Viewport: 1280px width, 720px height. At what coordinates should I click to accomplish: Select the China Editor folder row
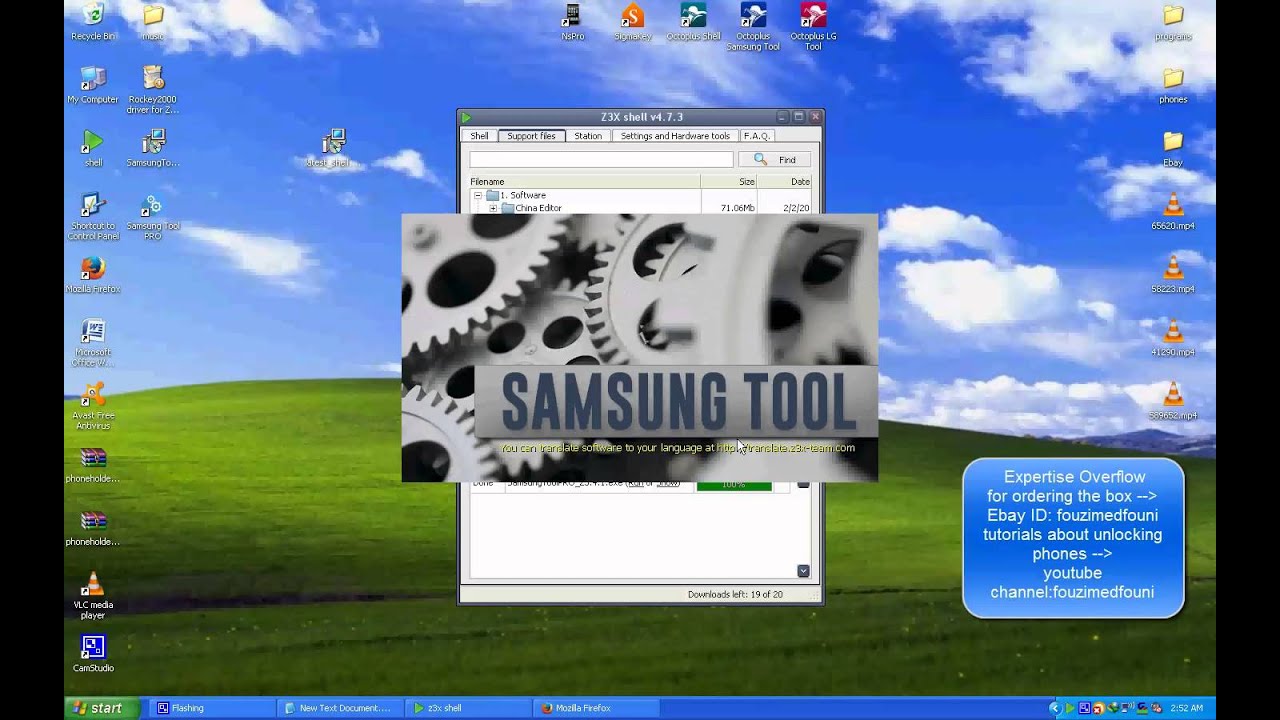click(x=640, y=208)
